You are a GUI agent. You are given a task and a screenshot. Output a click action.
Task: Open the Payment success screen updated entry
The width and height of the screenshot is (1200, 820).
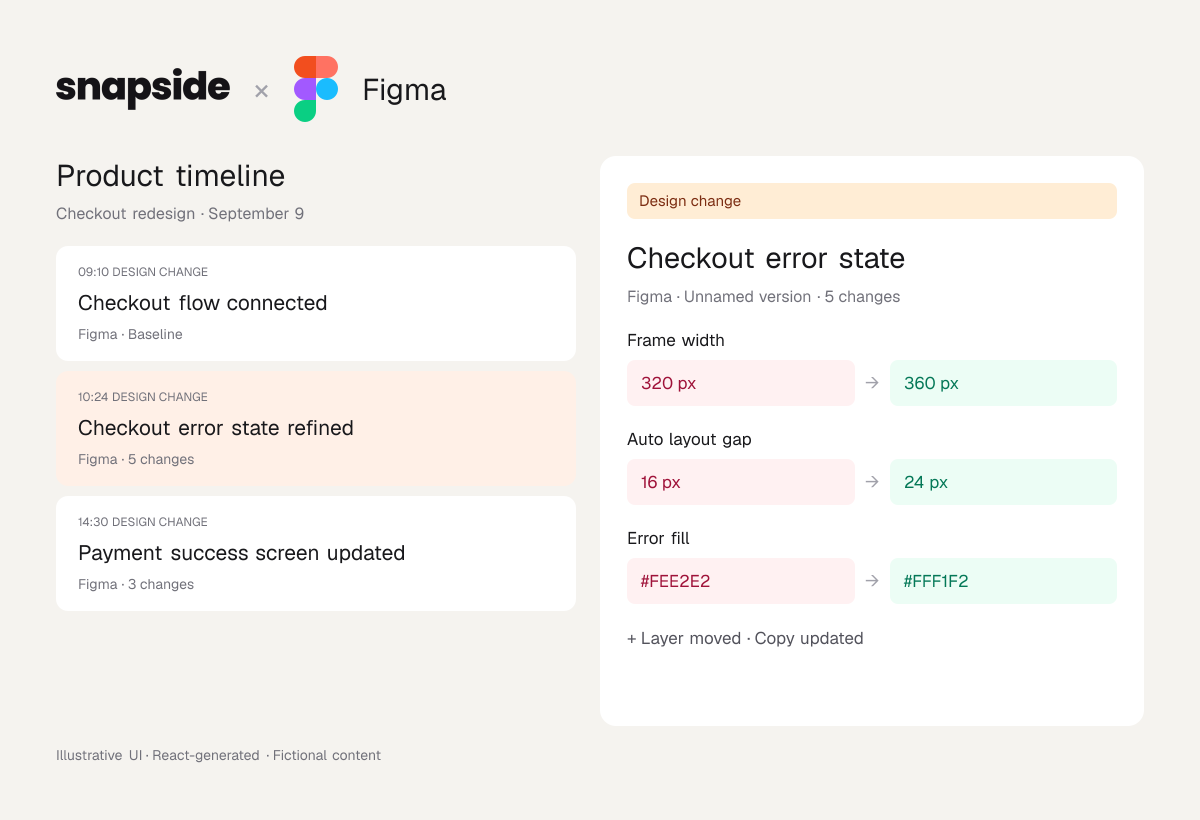click(316, 553)
